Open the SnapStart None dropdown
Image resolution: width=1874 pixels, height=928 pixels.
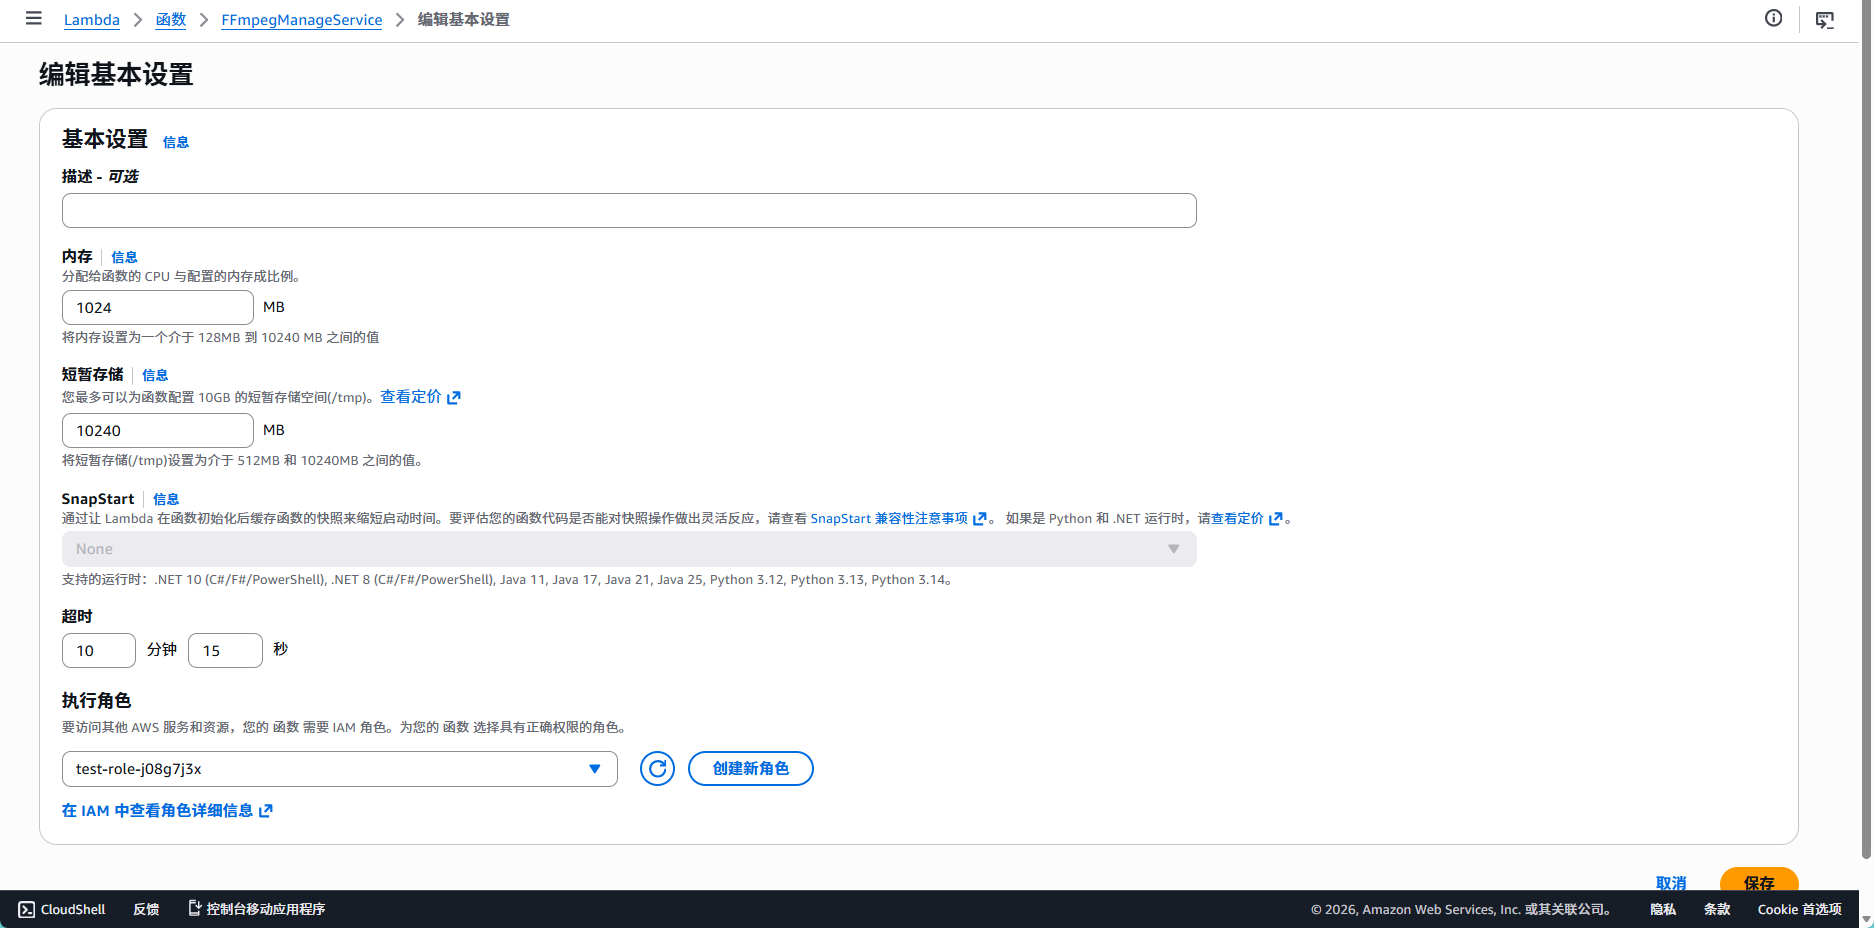[628, 549]
